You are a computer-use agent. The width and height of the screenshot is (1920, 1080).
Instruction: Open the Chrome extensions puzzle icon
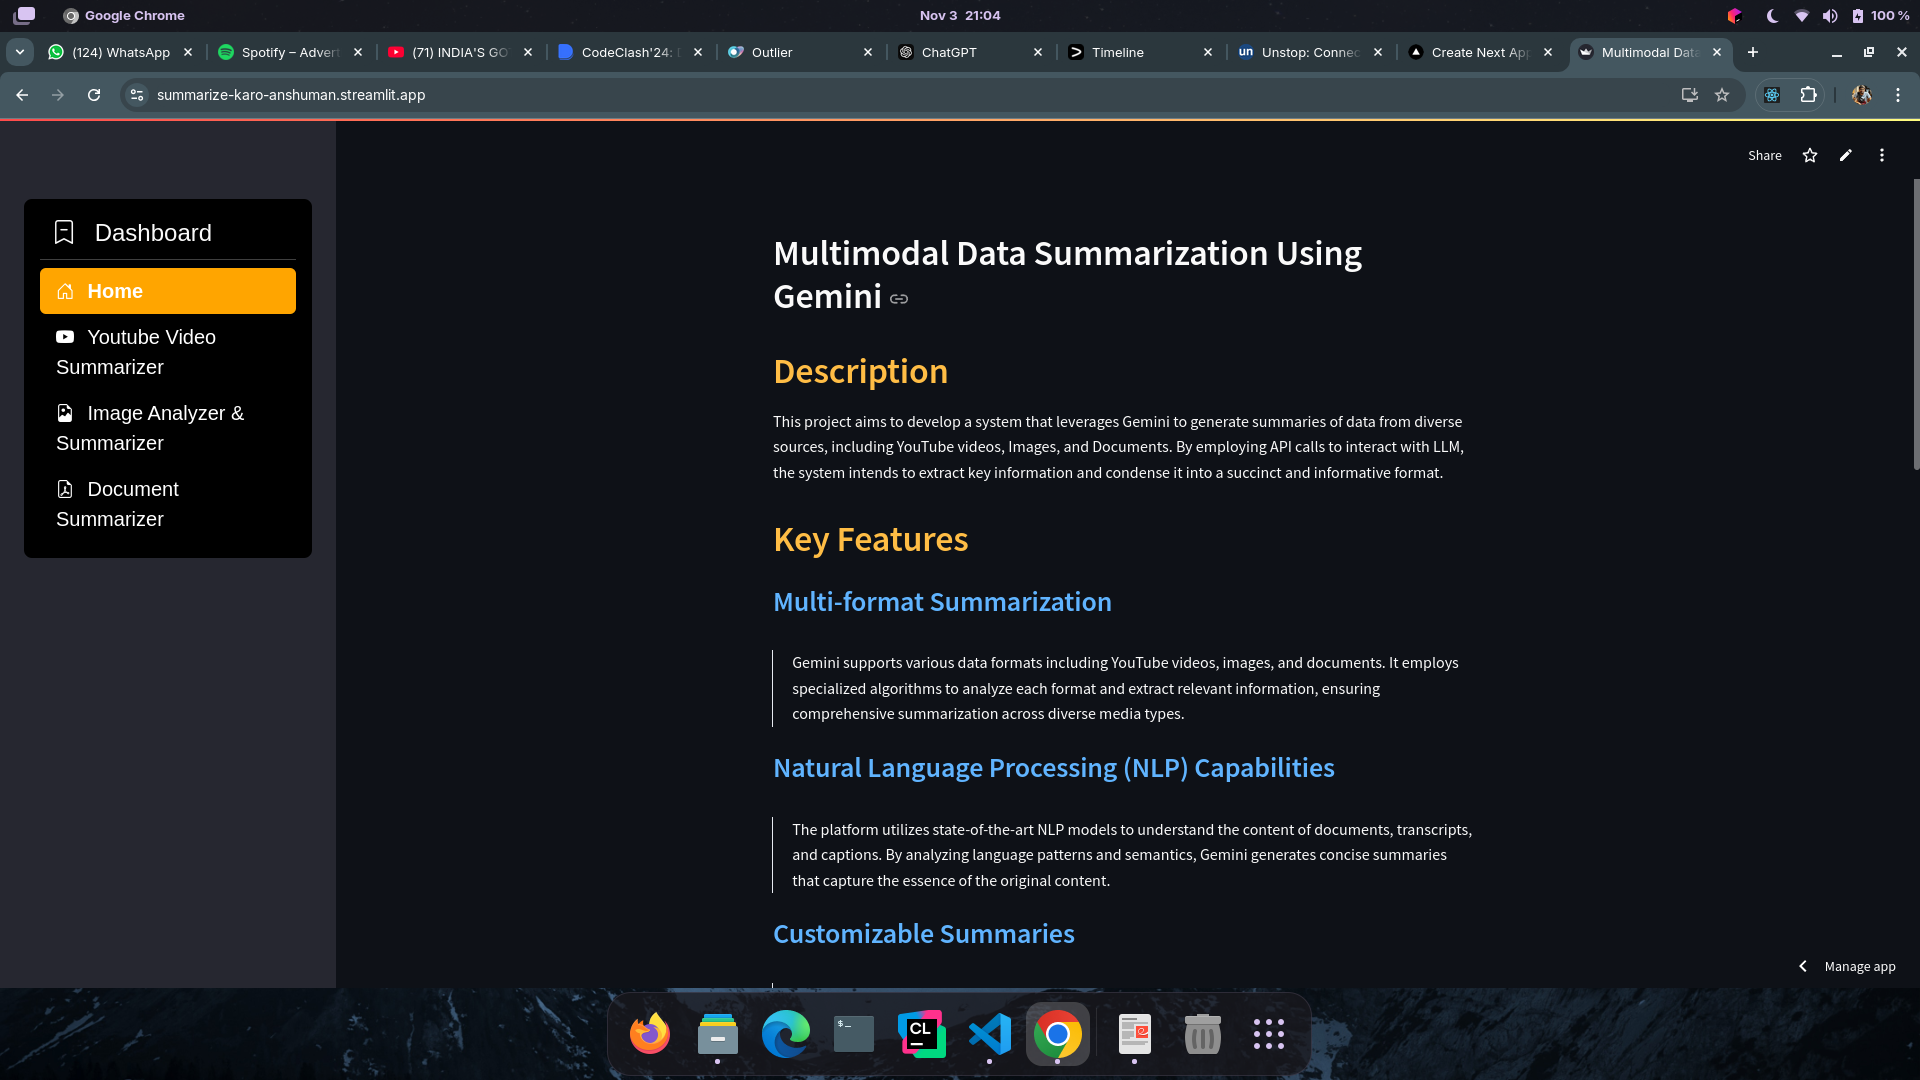click(1808, 95)
